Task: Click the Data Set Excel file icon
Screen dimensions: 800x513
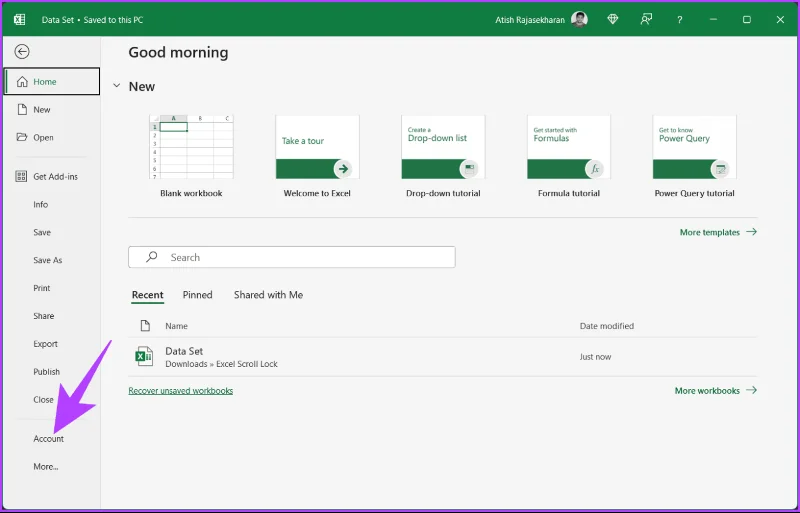Action: (144, 356)
